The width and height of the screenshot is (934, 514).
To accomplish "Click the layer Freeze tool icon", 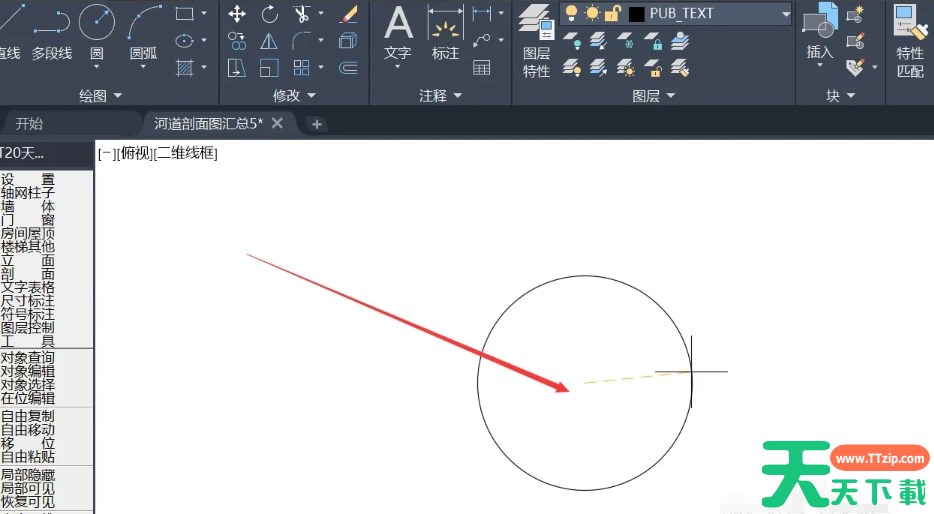I will click(625, 41).
